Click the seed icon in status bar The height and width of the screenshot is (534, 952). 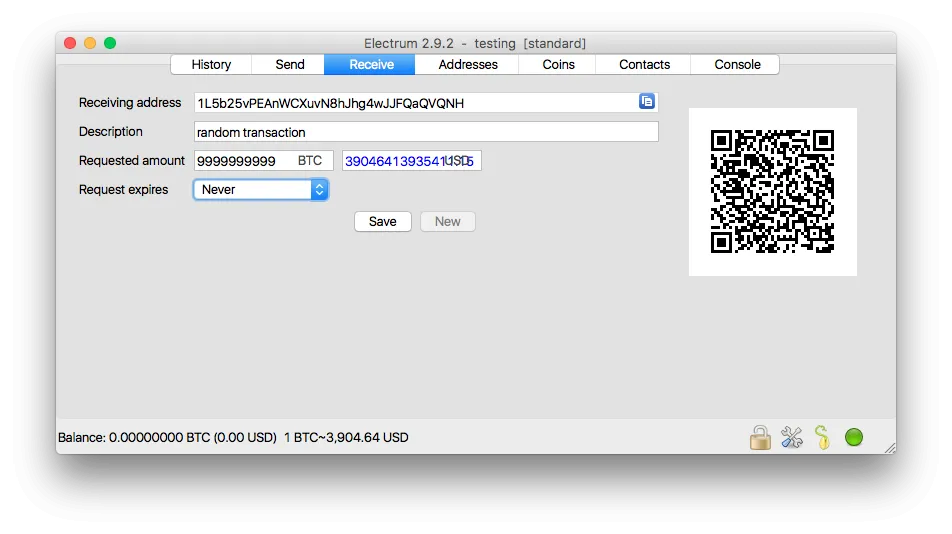point(823,438)
